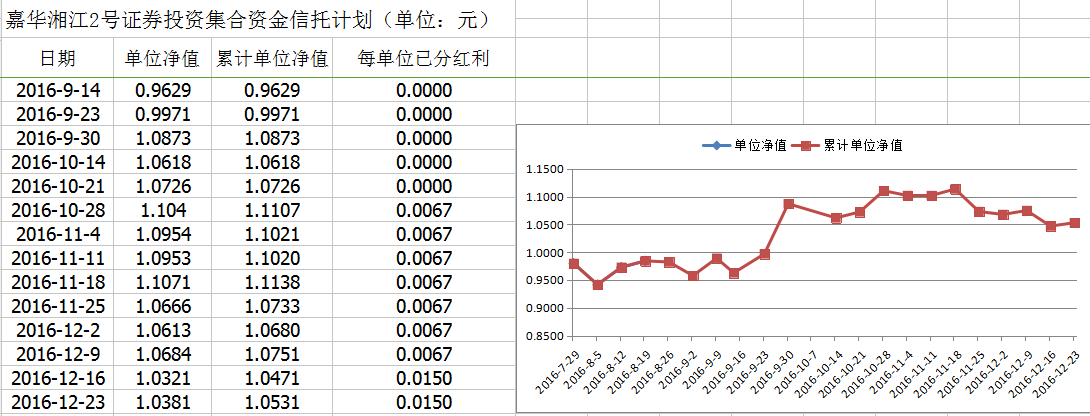Click the lowest chart marker at 2016-8-5
Viewport: 1090px width, 416px height.
598,285
